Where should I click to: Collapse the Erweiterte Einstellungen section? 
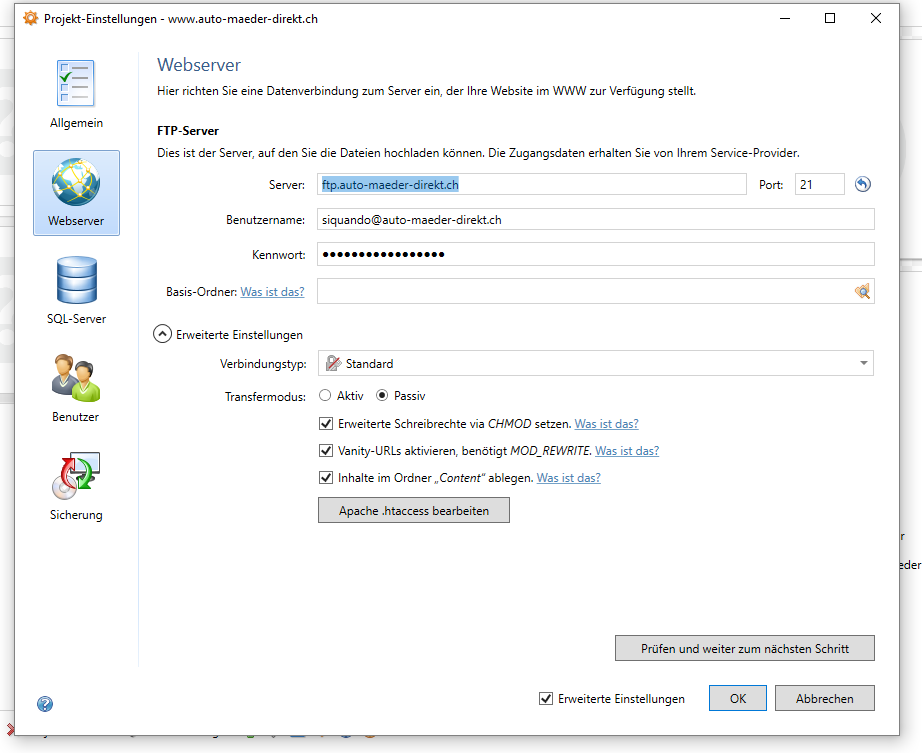(x=162, y=335)
